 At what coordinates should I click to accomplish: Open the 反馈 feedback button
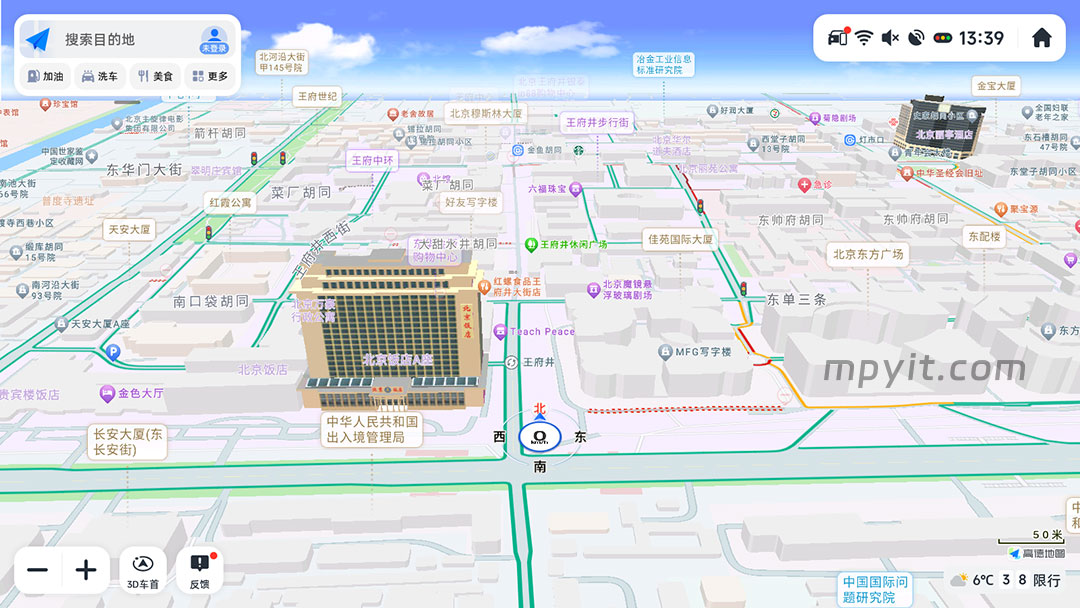[x=200, y=570]
